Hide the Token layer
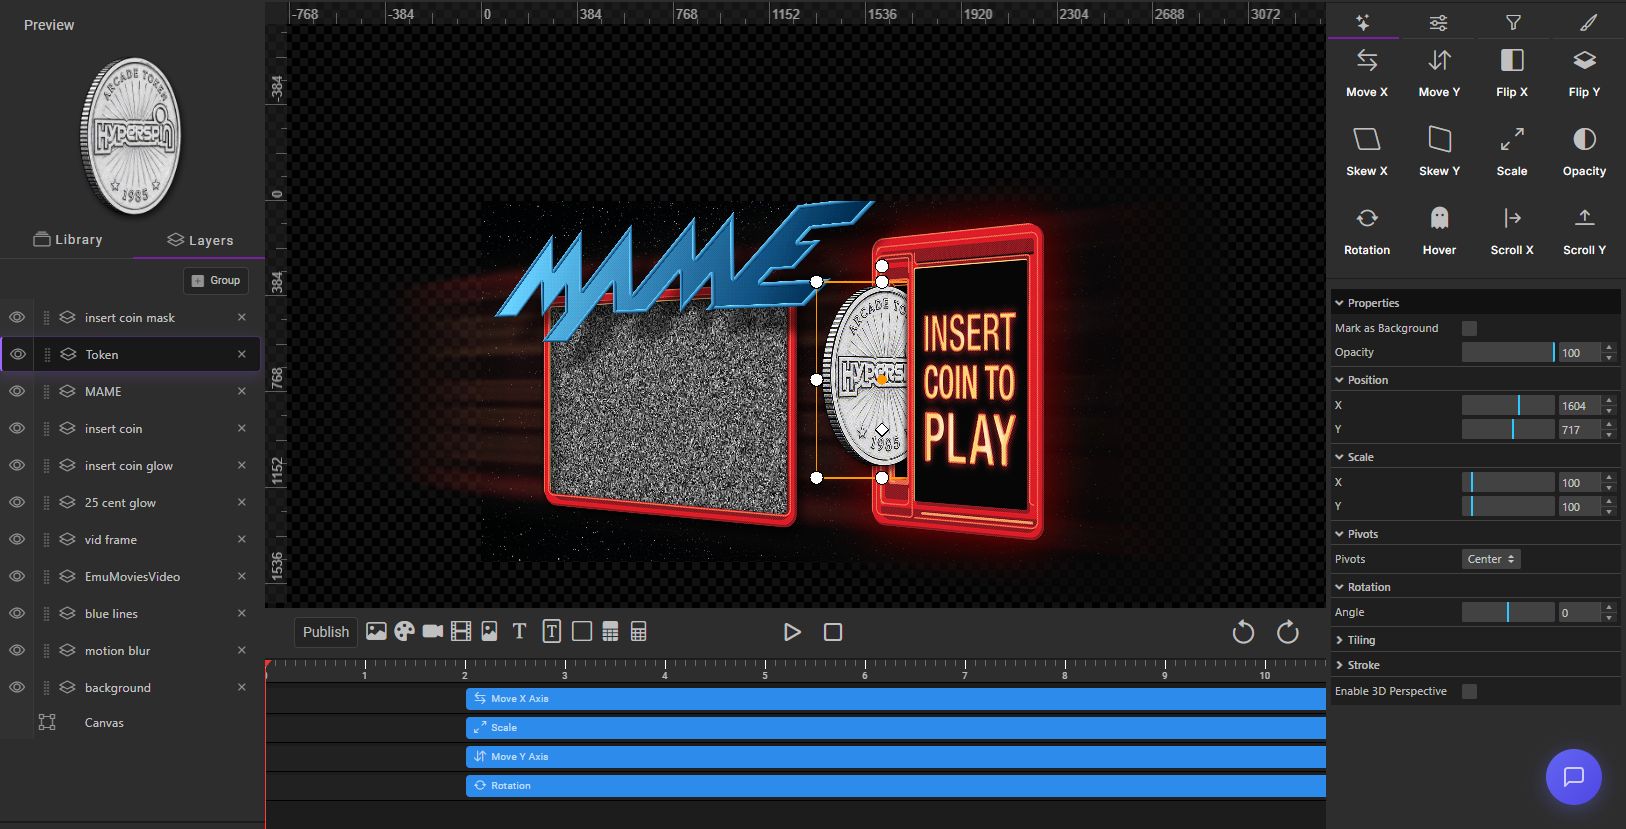Screen dimensions: 1626x829 point(17,354)
